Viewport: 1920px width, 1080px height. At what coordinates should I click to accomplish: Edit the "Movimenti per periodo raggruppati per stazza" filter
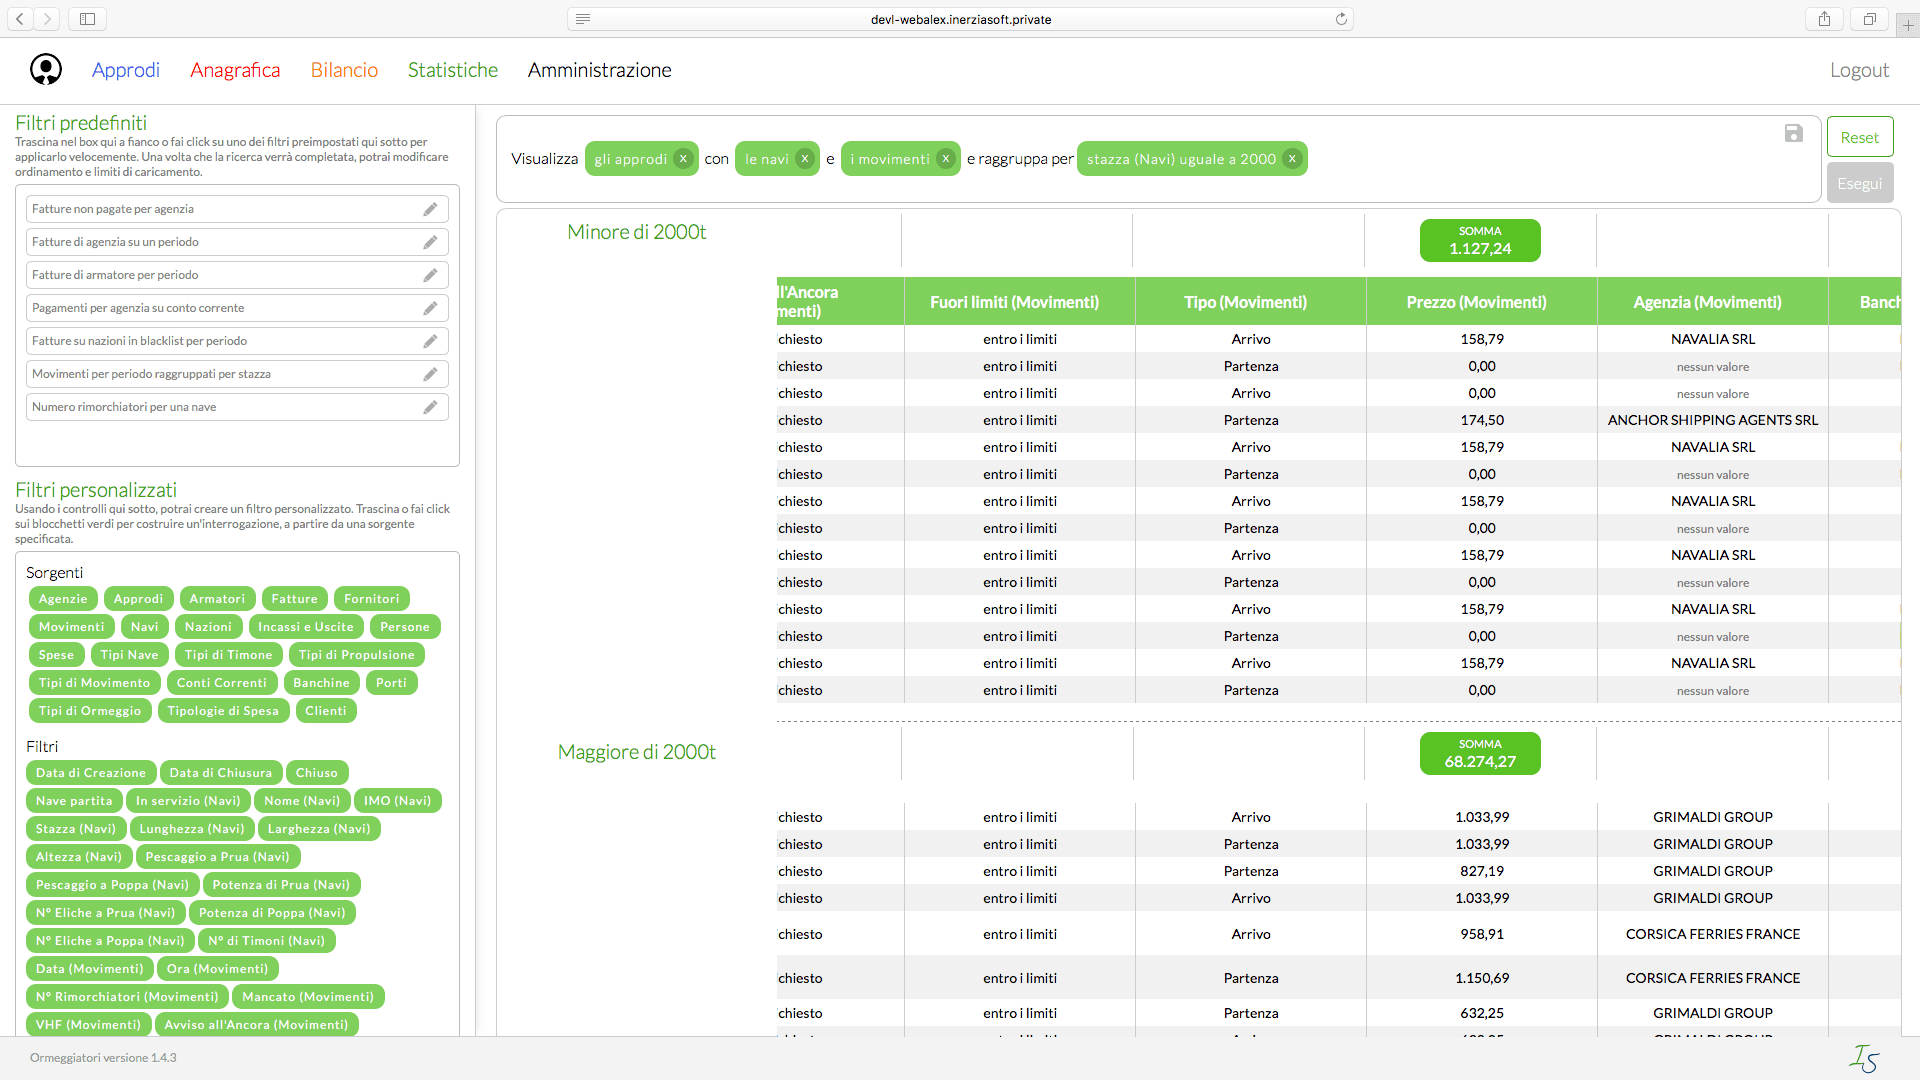click(430, 374)
